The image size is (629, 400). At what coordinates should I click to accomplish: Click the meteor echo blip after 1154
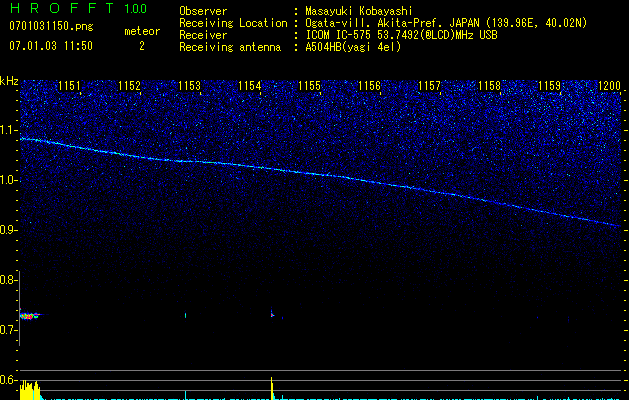pos(272,314)
